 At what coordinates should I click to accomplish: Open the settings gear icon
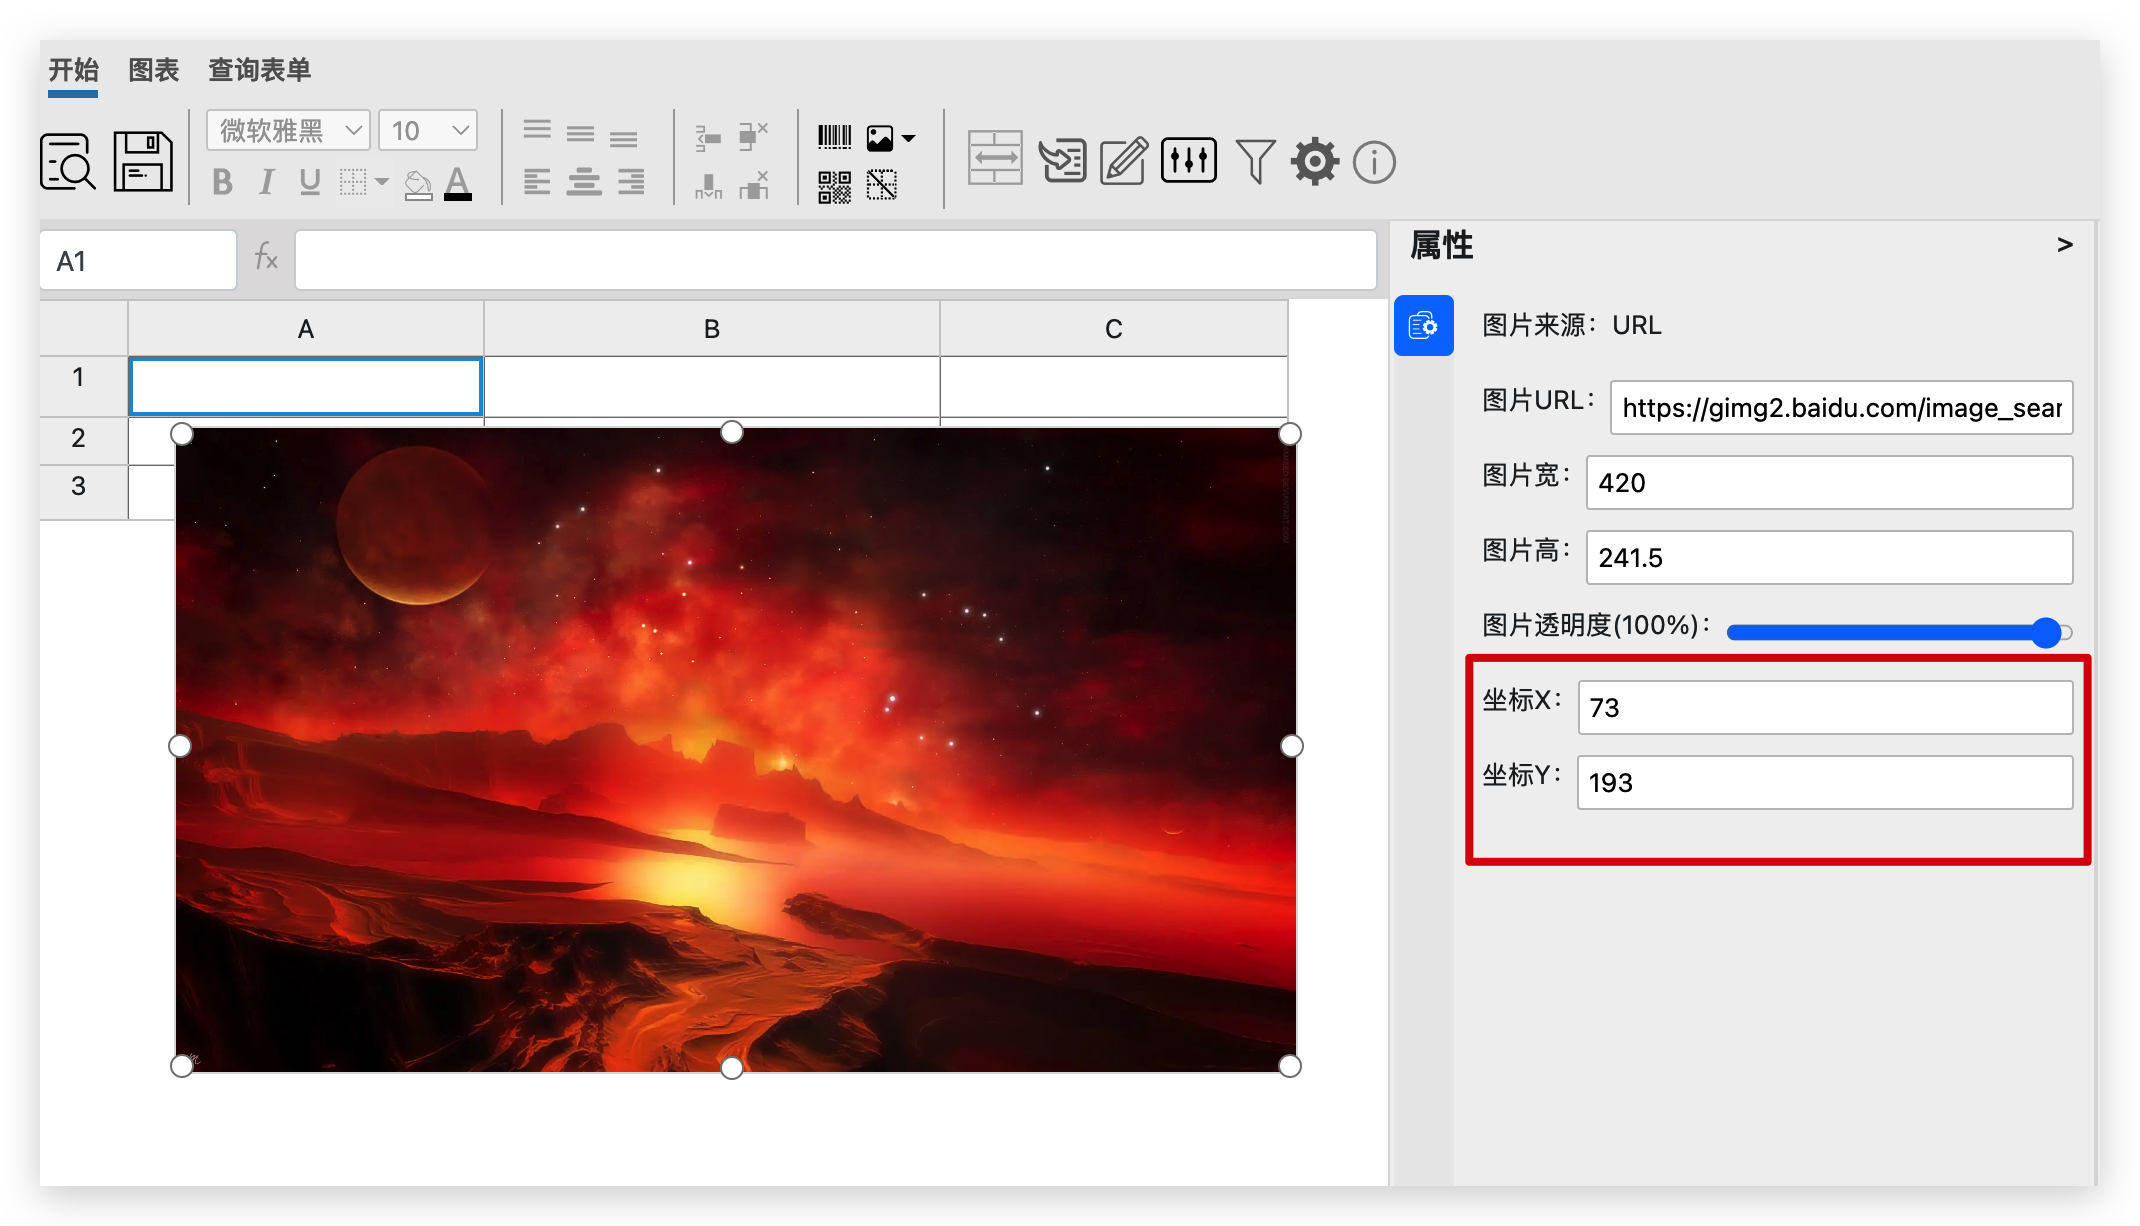1315,161
